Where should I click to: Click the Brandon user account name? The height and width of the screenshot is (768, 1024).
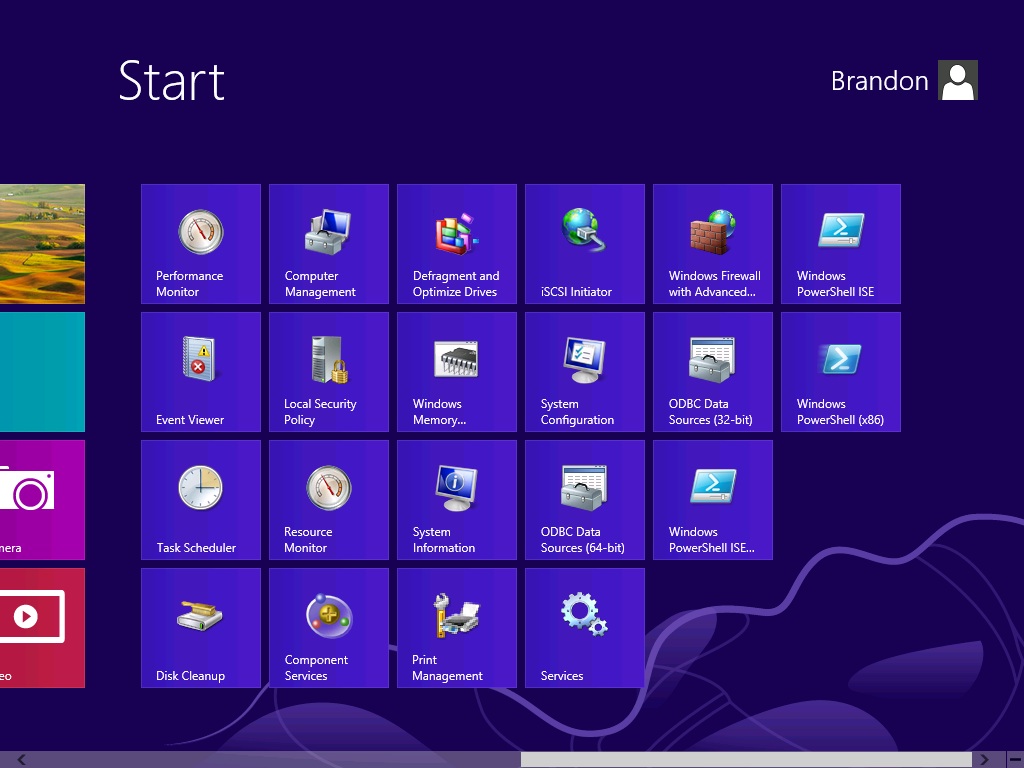click(x=879, y=81)
